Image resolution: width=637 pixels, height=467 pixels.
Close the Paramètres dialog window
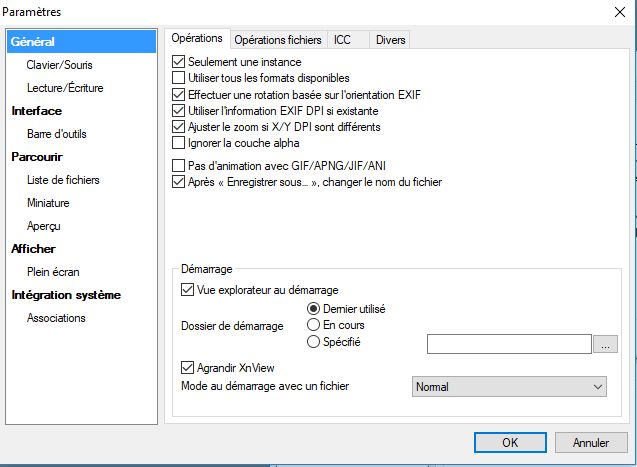pyautogui.click(x=617, y=12)
